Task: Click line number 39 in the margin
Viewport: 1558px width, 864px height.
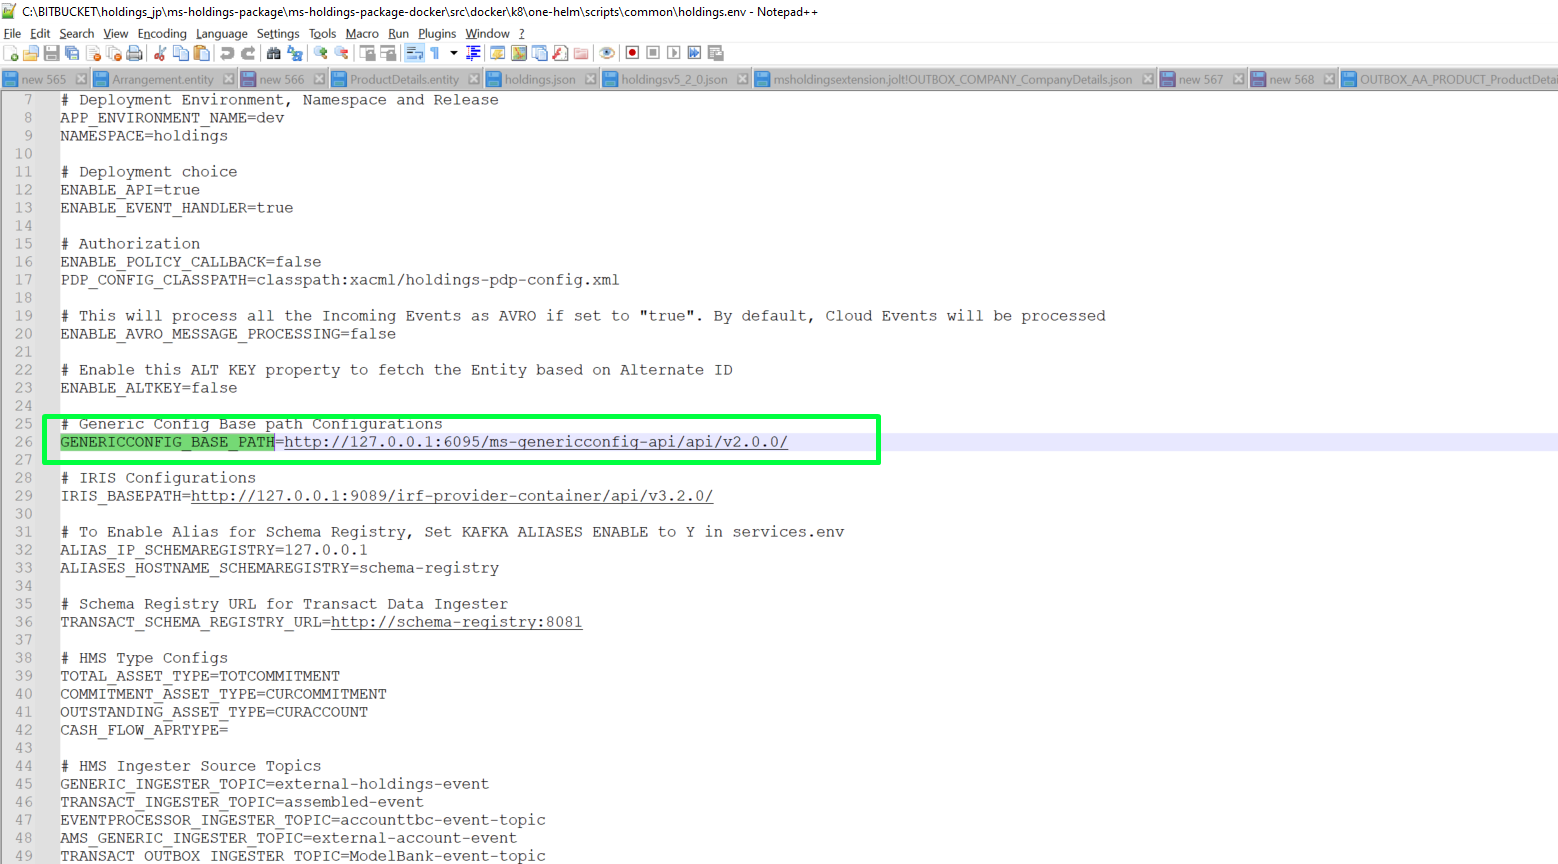Action: (24, 676)
